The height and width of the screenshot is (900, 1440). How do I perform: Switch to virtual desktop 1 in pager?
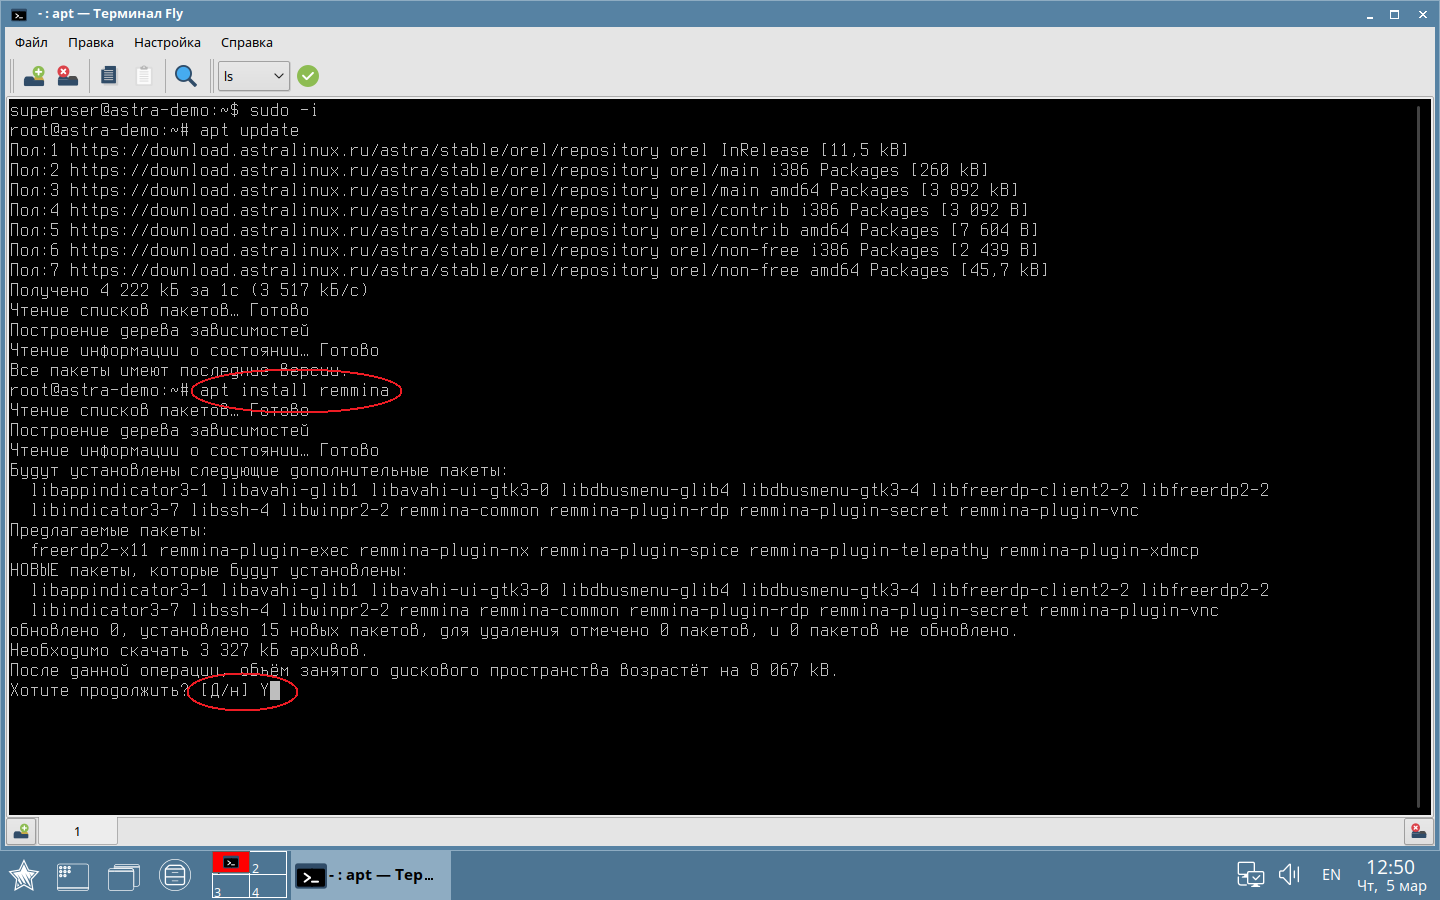pos(231,863)
